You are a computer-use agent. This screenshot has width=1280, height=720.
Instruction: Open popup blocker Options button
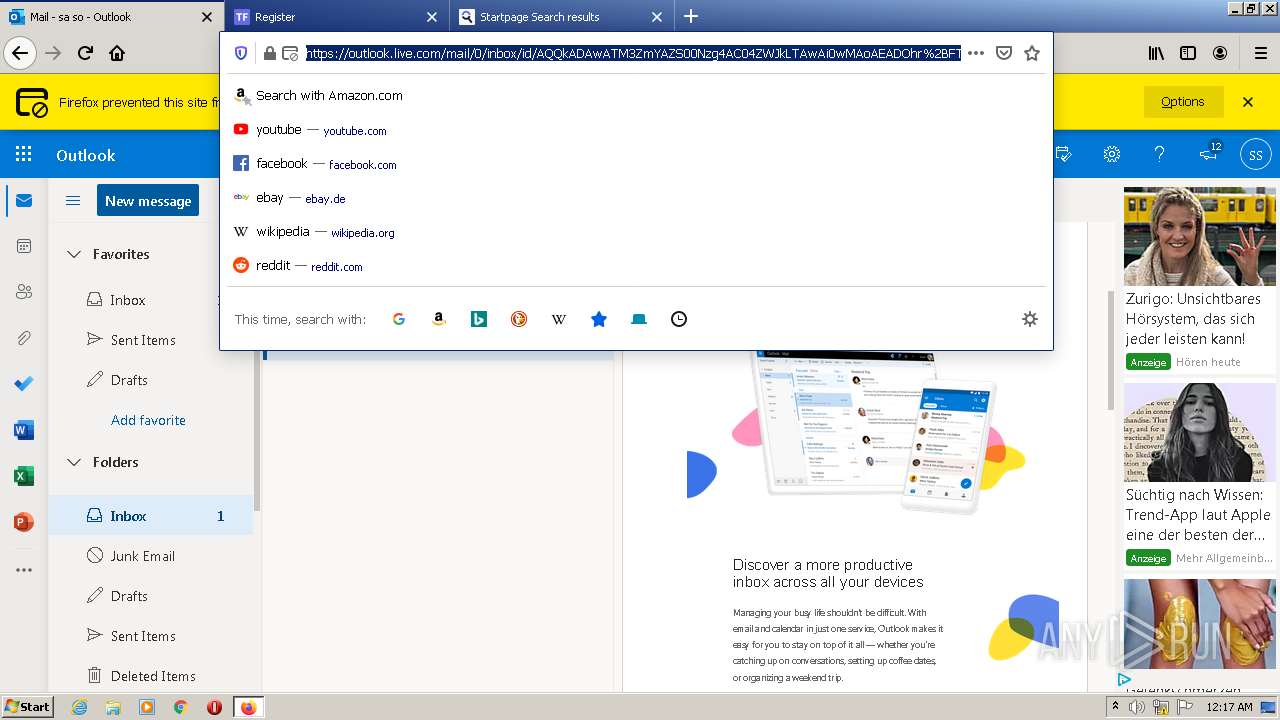pos(1182,102)
